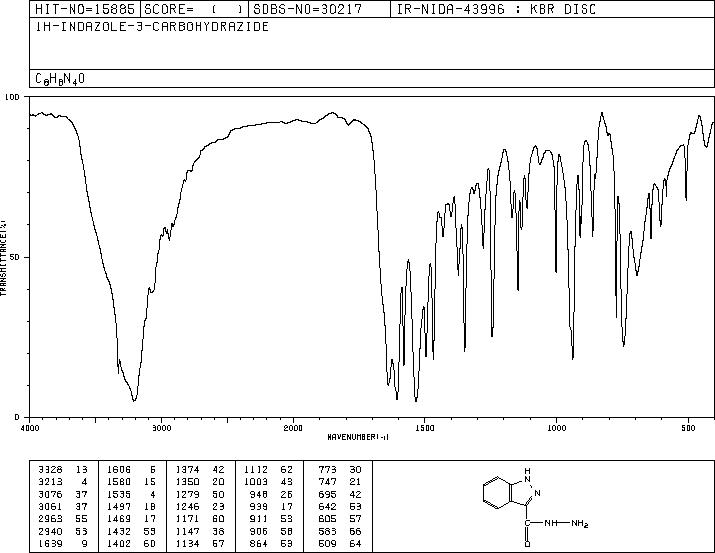Screen dimensions: 715x553
Task: Select the 3061 peak table entry
Action: coord(63,506)
